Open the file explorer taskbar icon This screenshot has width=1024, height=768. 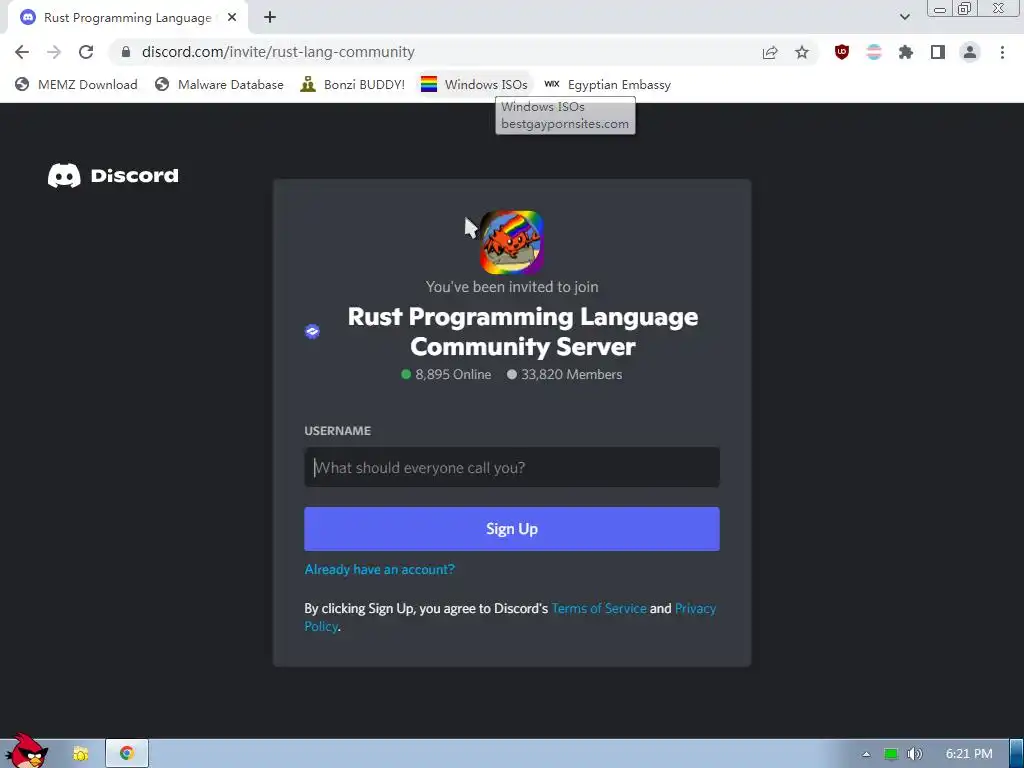coord(81,754)
